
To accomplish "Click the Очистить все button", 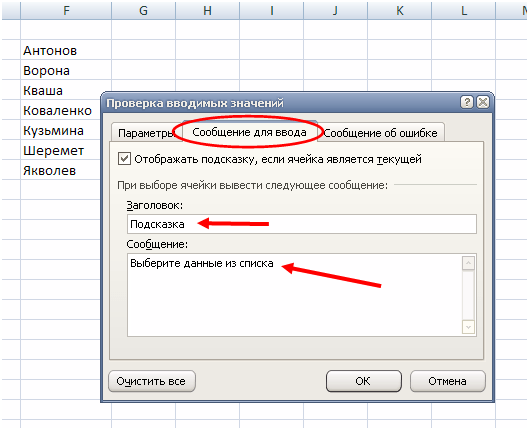I will tap(151, 381).
